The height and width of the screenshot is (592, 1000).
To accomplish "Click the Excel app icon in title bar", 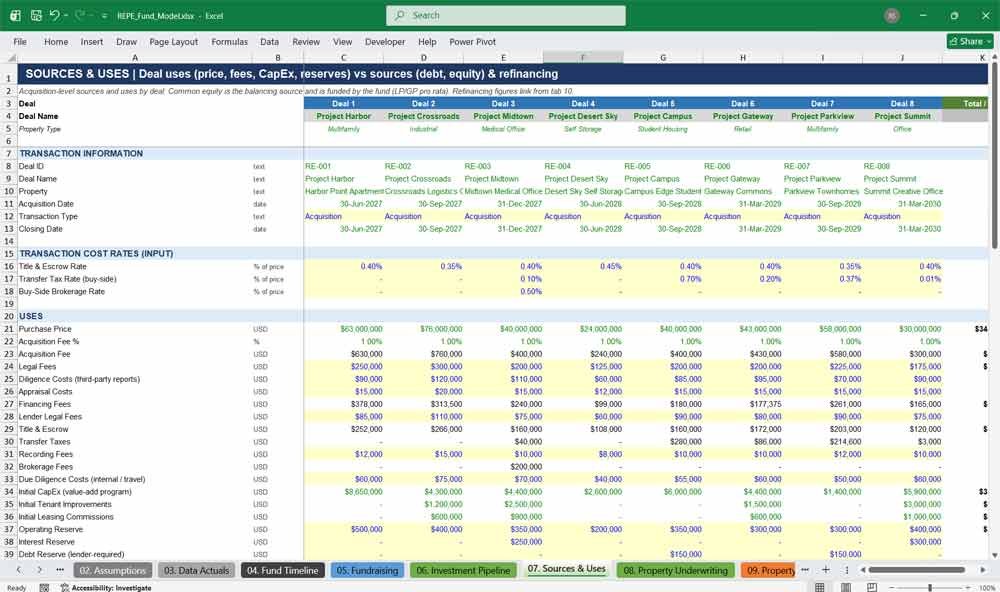I will click(x=15, y=15).
